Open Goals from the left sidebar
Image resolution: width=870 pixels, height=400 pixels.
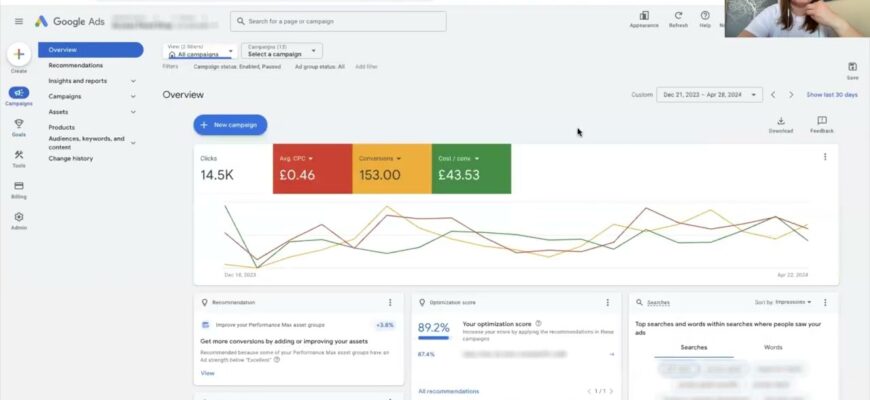click(x=19, y=124)
